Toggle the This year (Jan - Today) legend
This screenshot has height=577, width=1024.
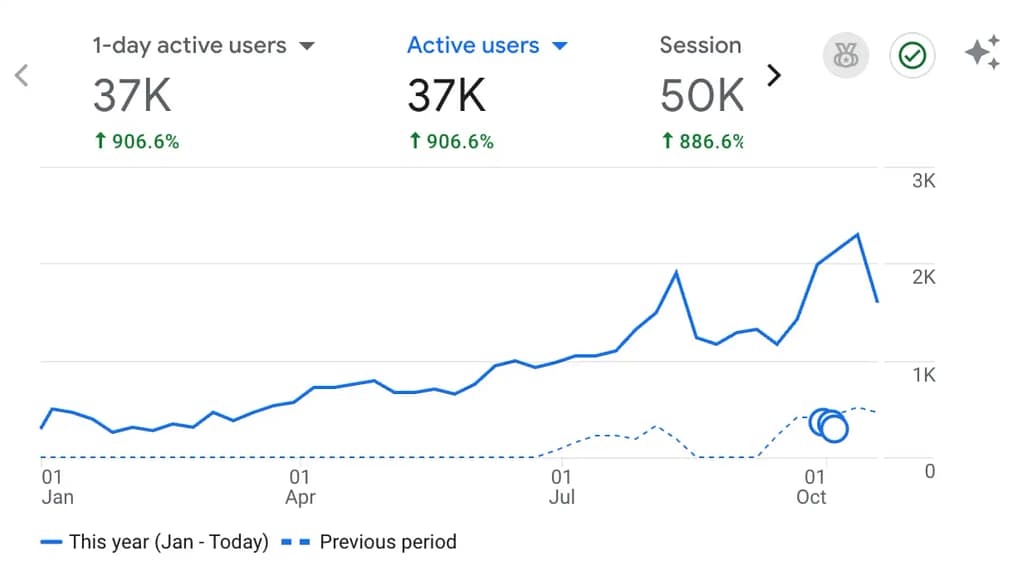click(168, 542)
